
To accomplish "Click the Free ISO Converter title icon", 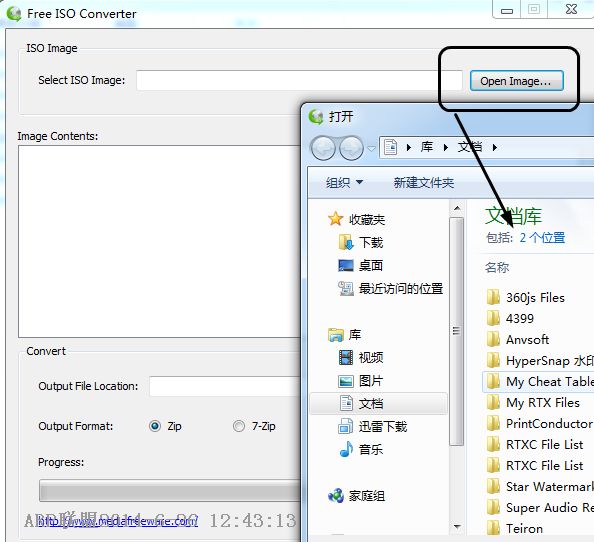I will pyautogui.click(x=14, y=14).
